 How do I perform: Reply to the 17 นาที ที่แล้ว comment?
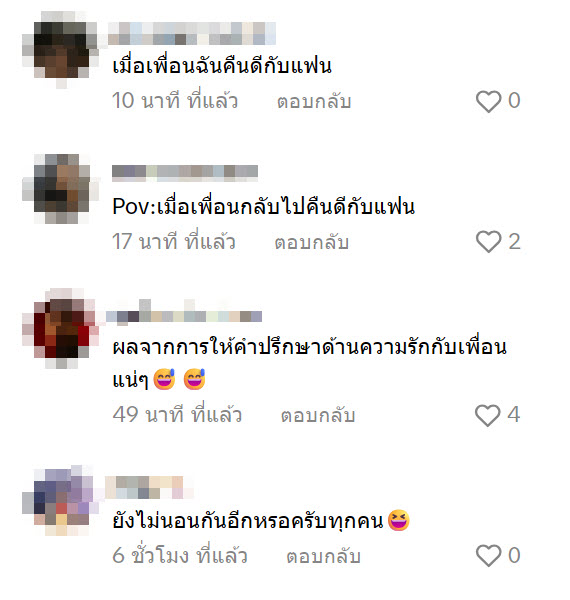(311, 243)
